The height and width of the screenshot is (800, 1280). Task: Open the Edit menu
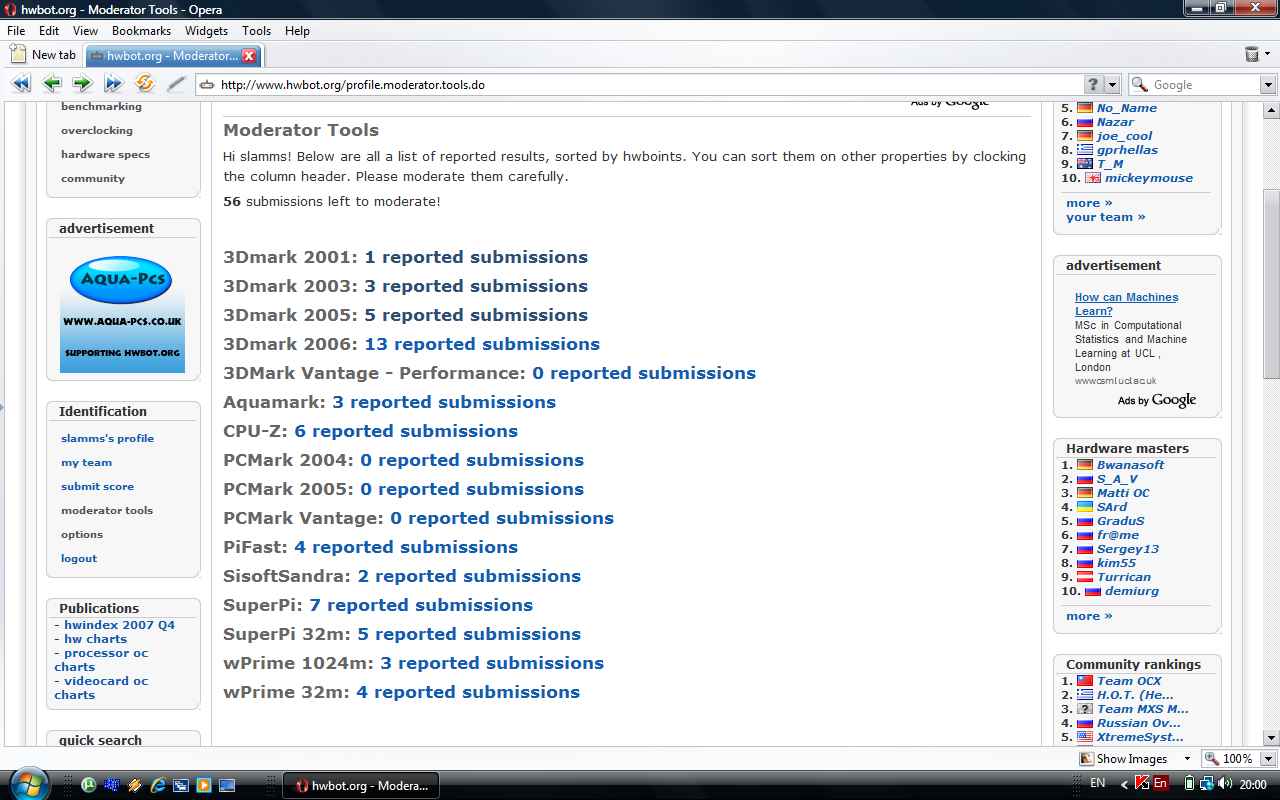pos(49,31)
